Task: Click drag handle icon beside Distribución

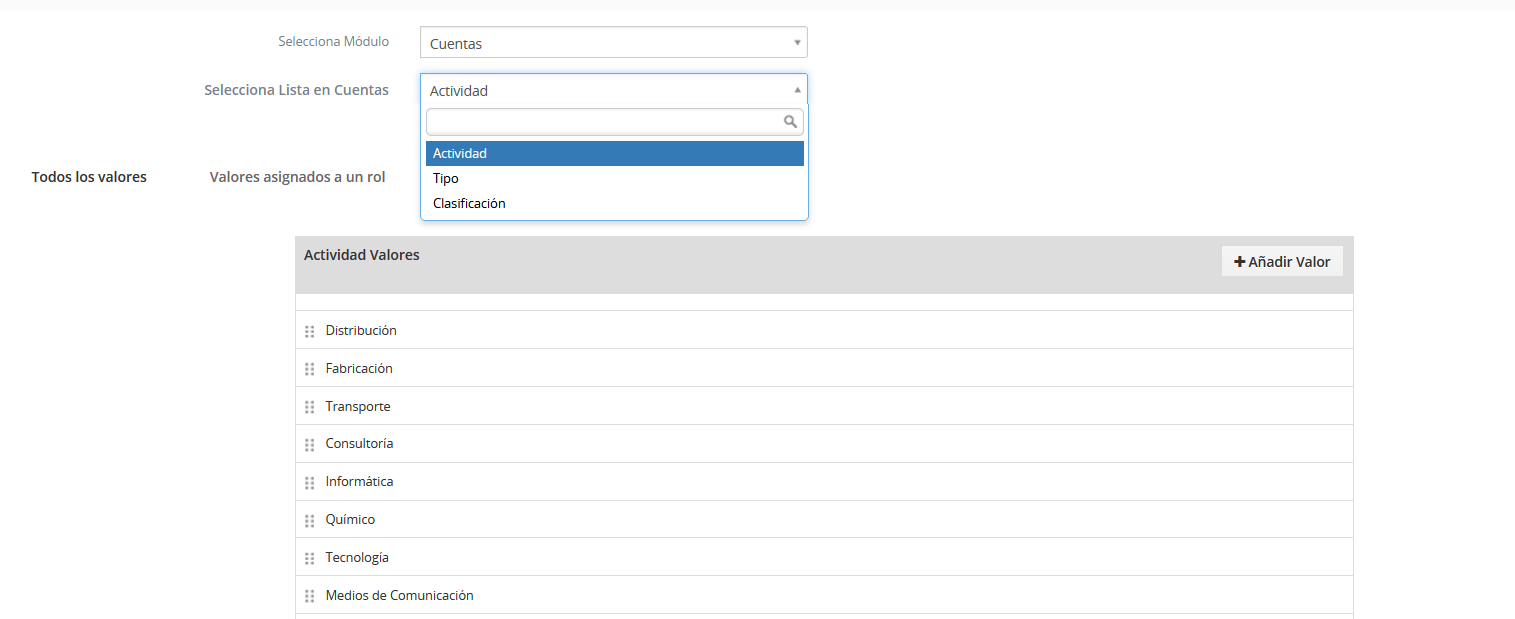Action: pos(309,331)
